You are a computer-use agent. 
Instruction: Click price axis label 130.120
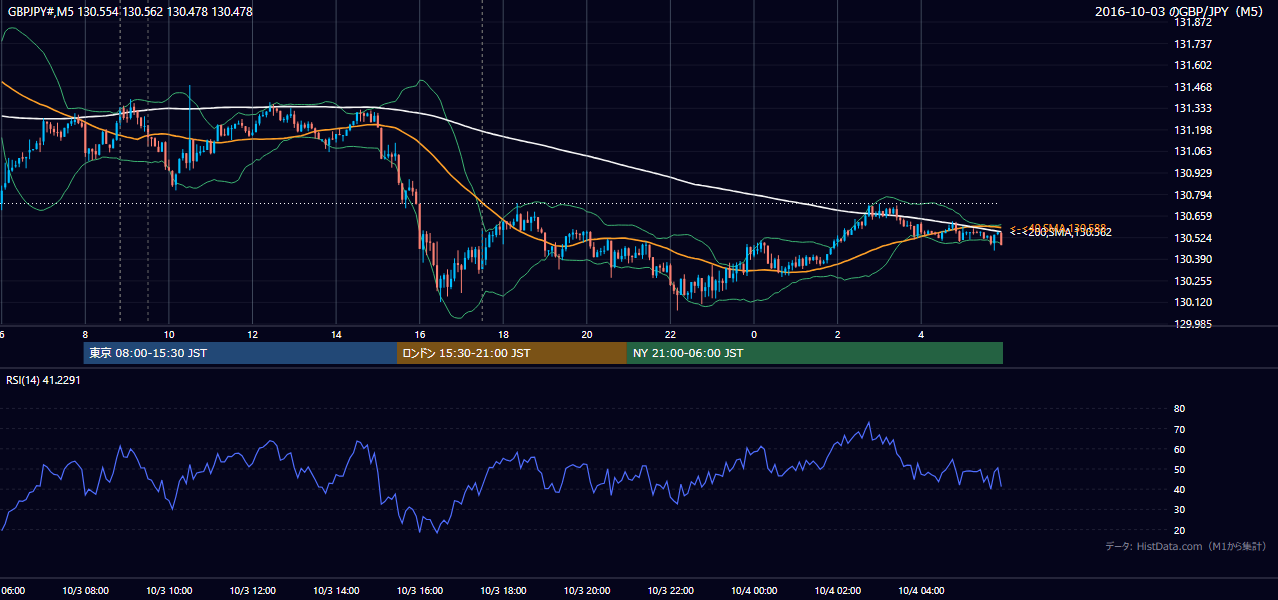1192,302
